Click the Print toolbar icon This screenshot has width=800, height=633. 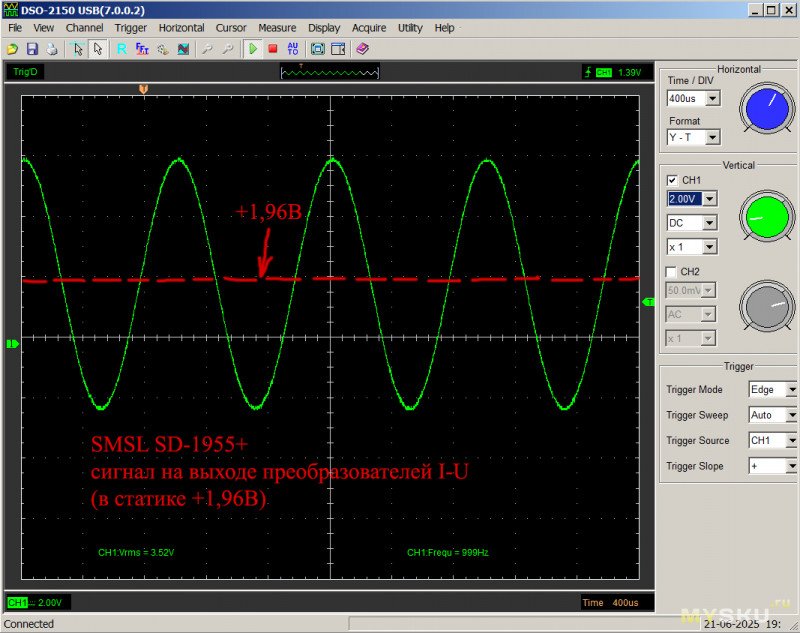click(51, 48)
